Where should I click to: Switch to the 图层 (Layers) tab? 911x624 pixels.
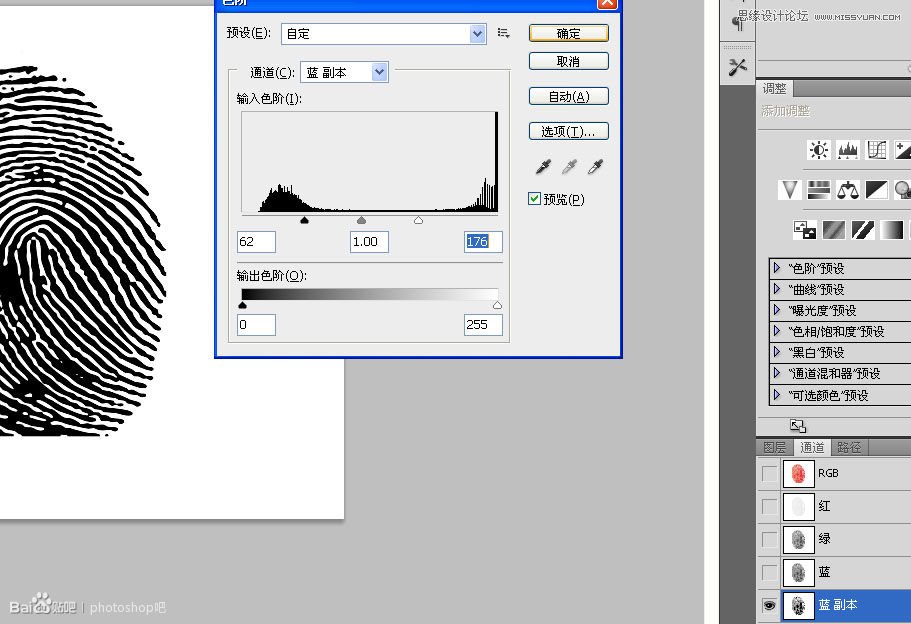tap(774, 447)
